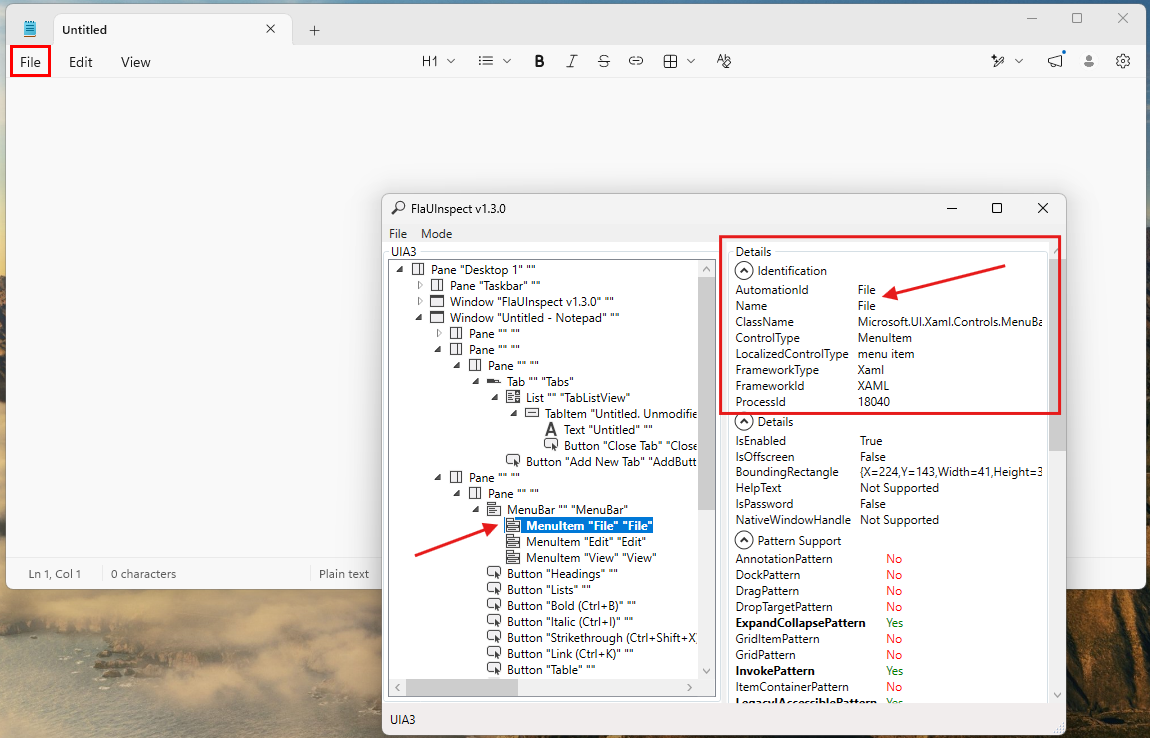1150x738 pixels.
Task: Open the Edit menu in Notepad
Action: (81, 62)
